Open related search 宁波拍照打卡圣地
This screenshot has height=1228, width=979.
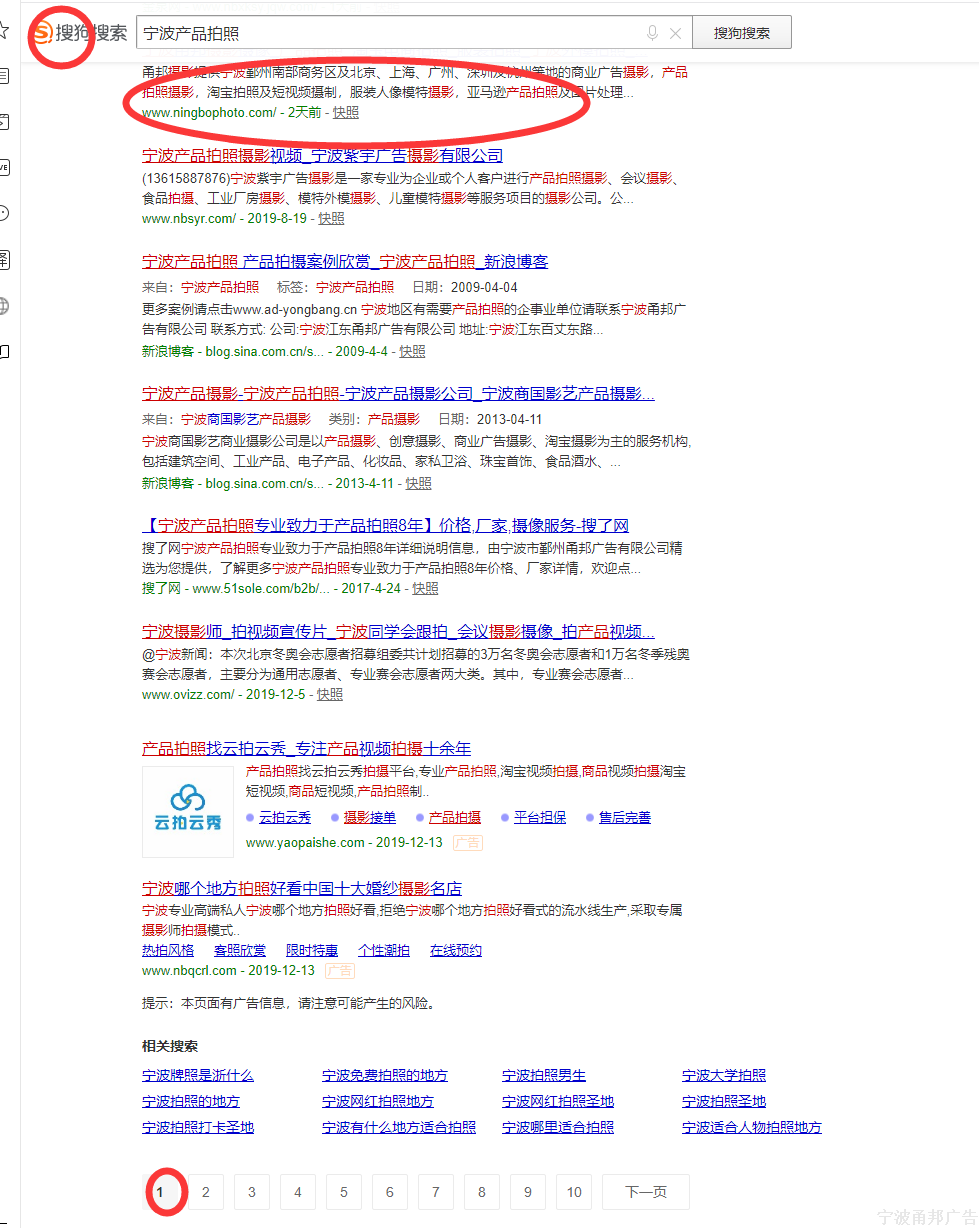(x=198, y=1128)
